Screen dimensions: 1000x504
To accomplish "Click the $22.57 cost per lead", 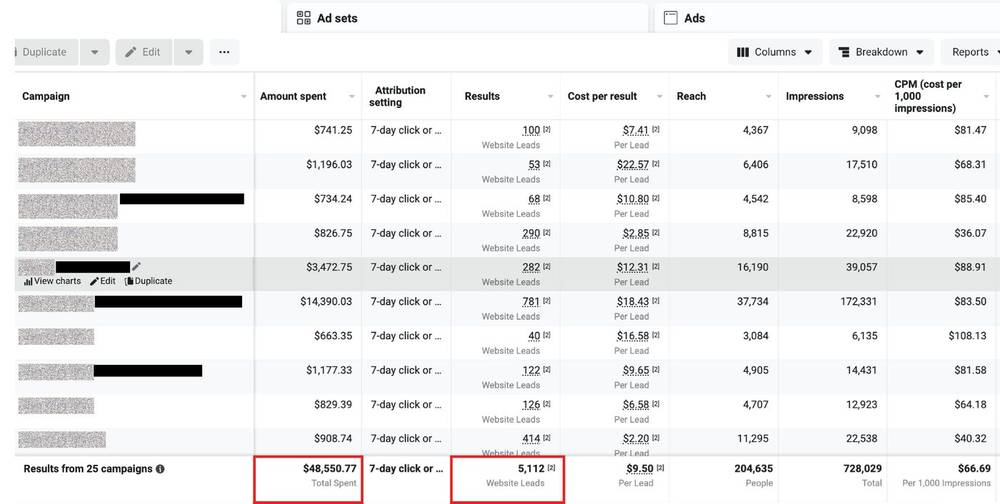I will click(x=633, y=165).
